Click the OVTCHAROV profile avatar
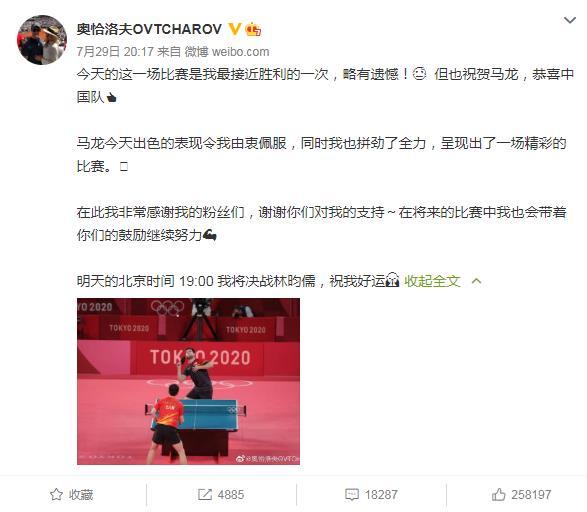Screen dimensions: 587x512 42,40
